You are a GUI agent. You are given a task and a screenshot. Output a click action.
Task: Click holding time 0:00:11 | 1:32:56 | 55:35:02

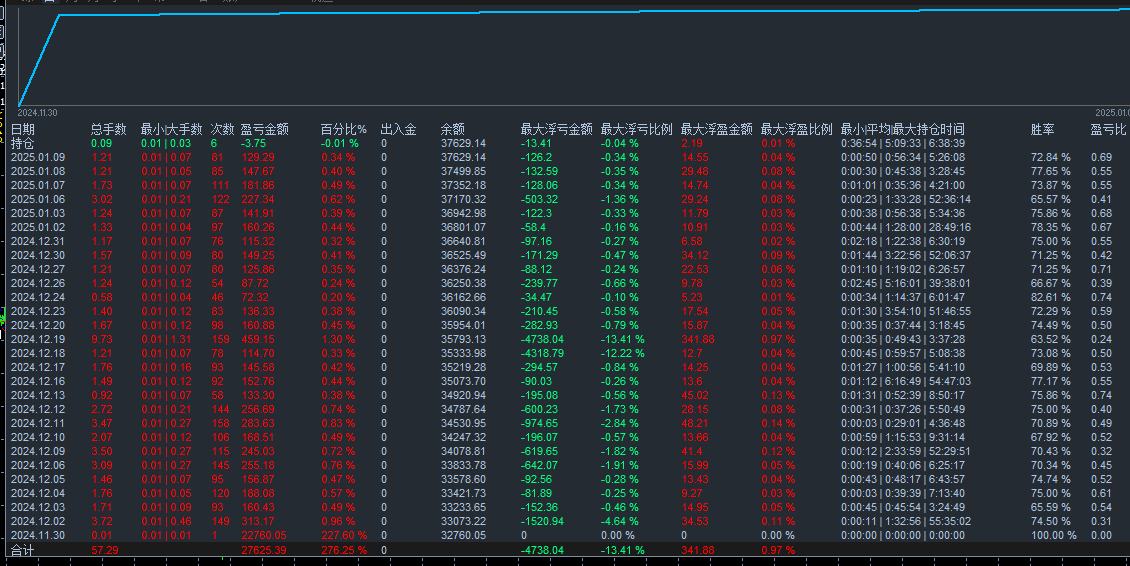(905, 521)
